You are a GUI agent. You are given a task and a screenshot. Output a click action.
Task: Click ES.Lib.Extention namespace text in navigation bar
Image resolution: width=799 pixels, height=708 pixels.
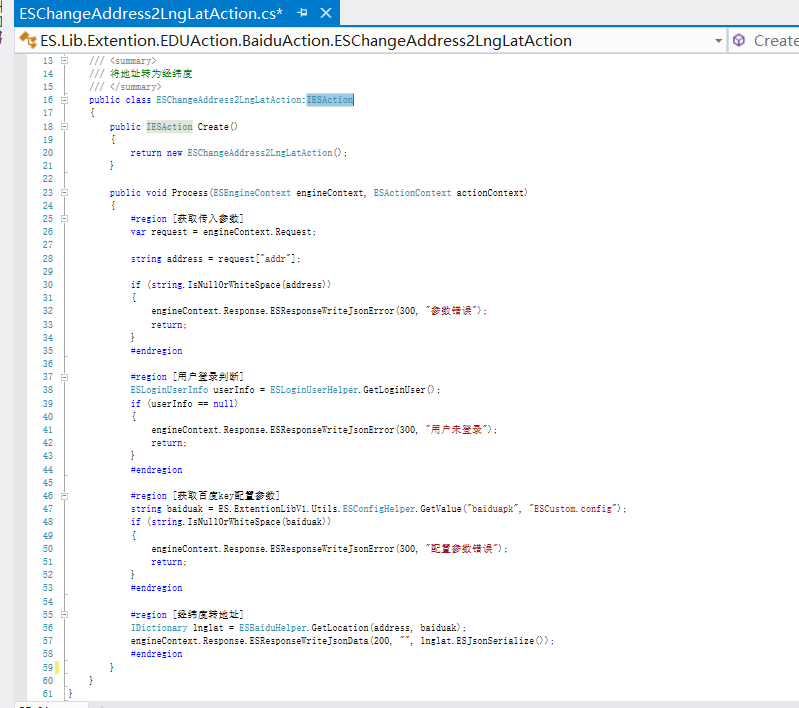(98, 41)
